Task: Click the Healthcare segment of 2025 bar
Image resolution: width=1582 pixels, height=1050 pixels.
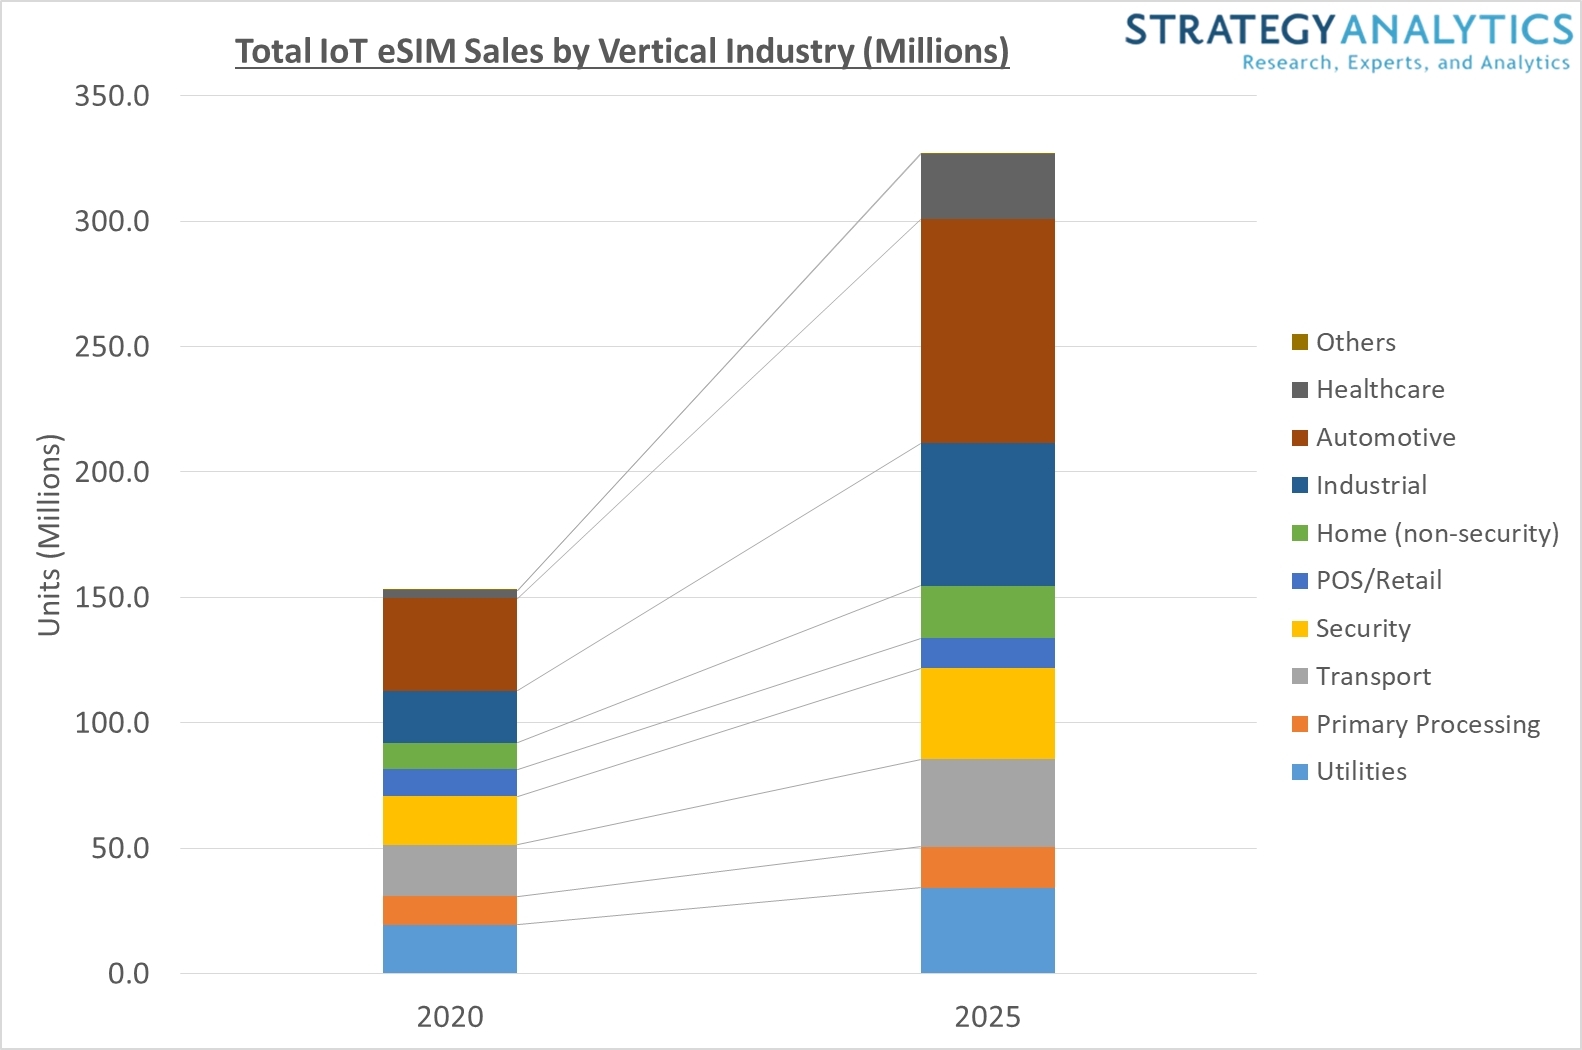Action: point(987,186)
